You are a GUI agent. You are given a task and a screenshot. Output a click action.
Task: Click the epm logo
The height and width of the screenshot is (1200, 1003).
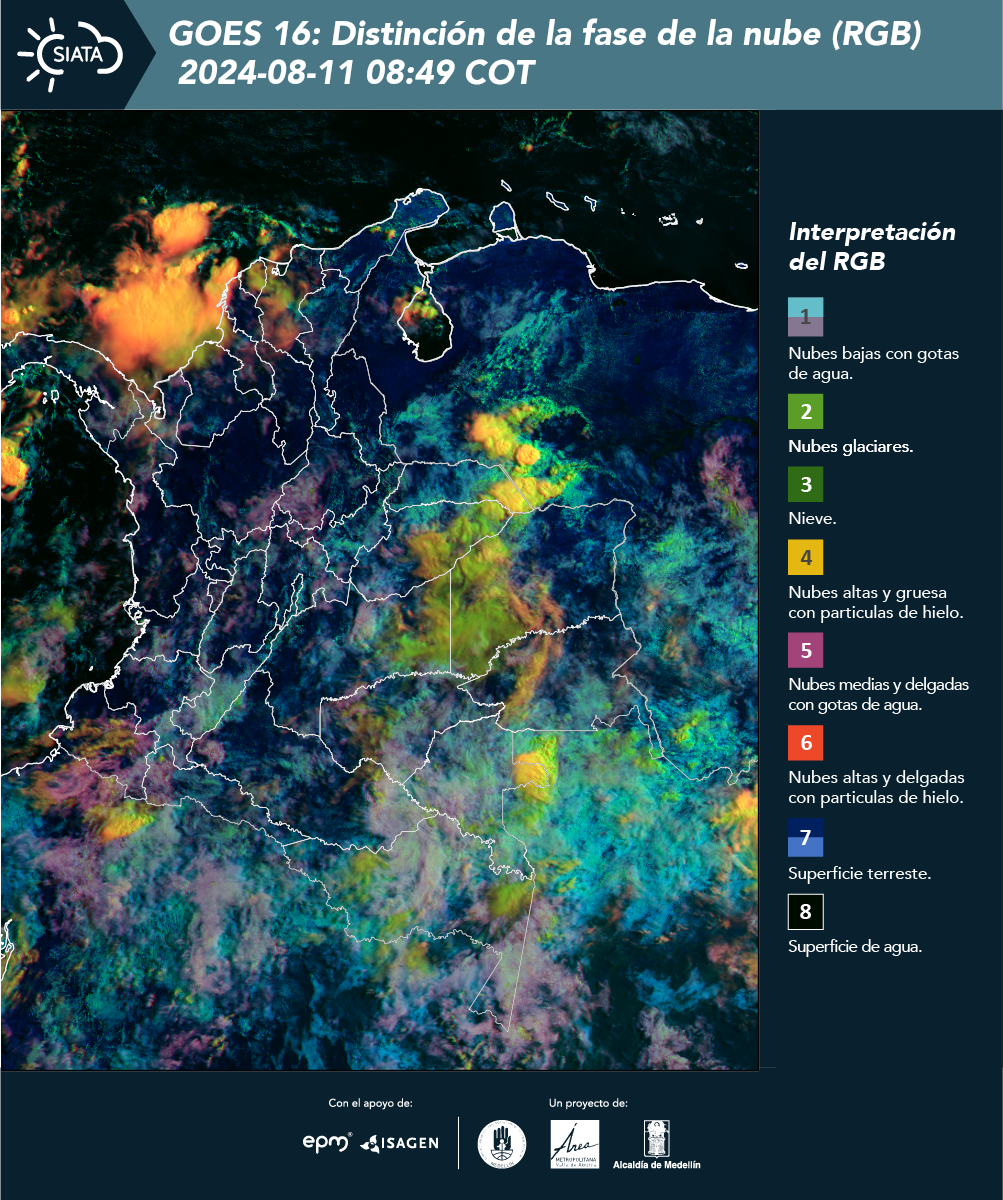327,1142
